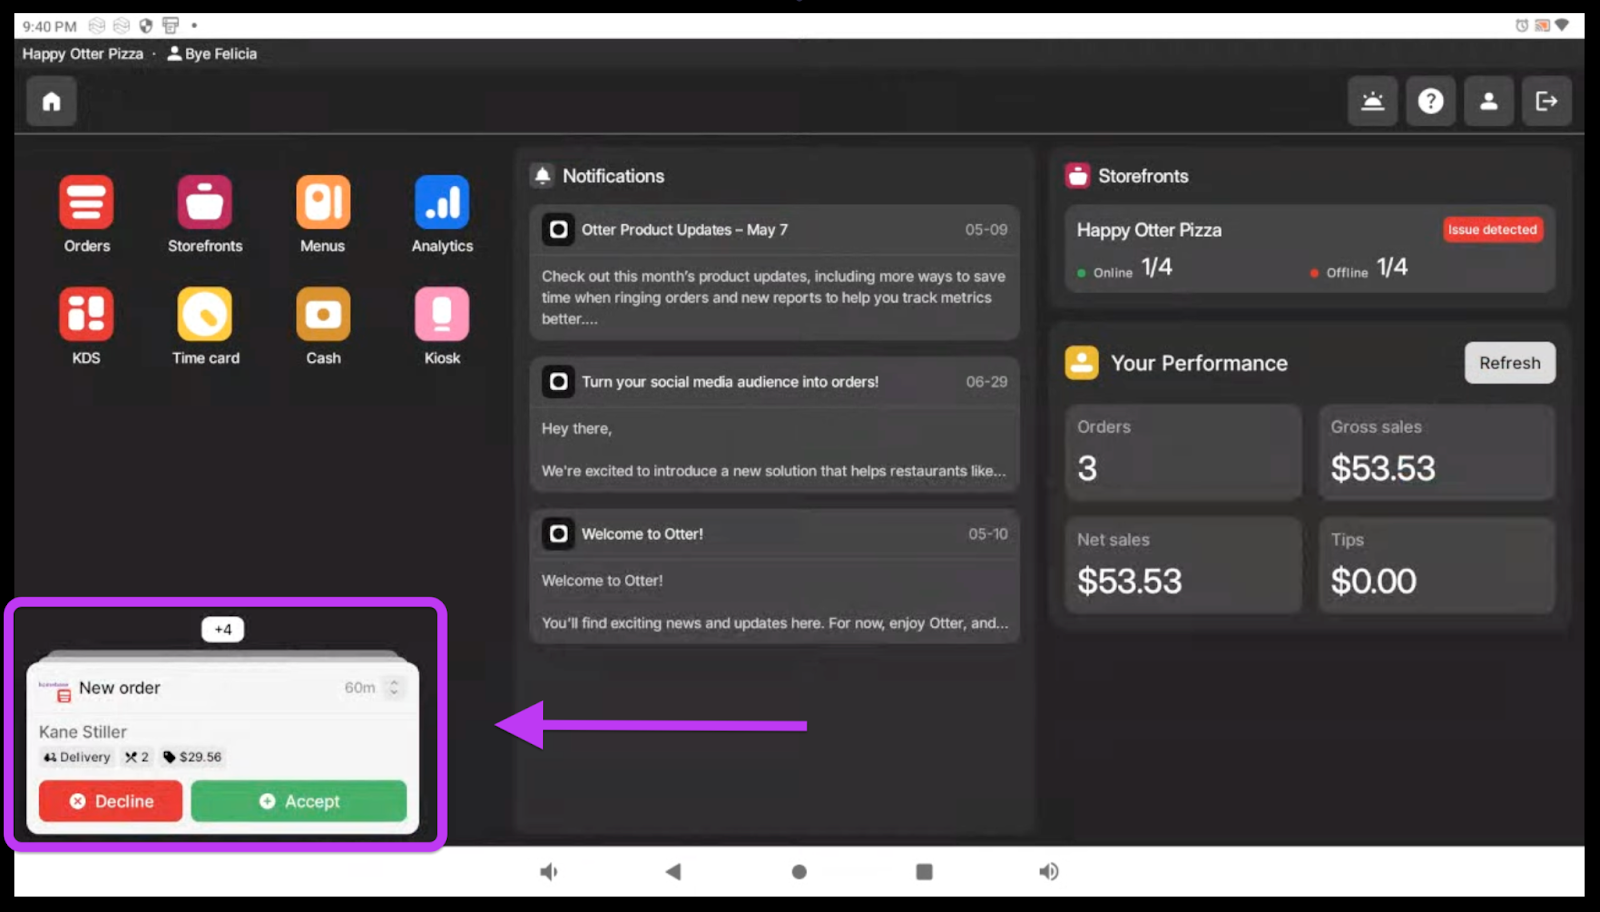
Task: Click the Issue detected badge
Action: tap(1493, 229)
